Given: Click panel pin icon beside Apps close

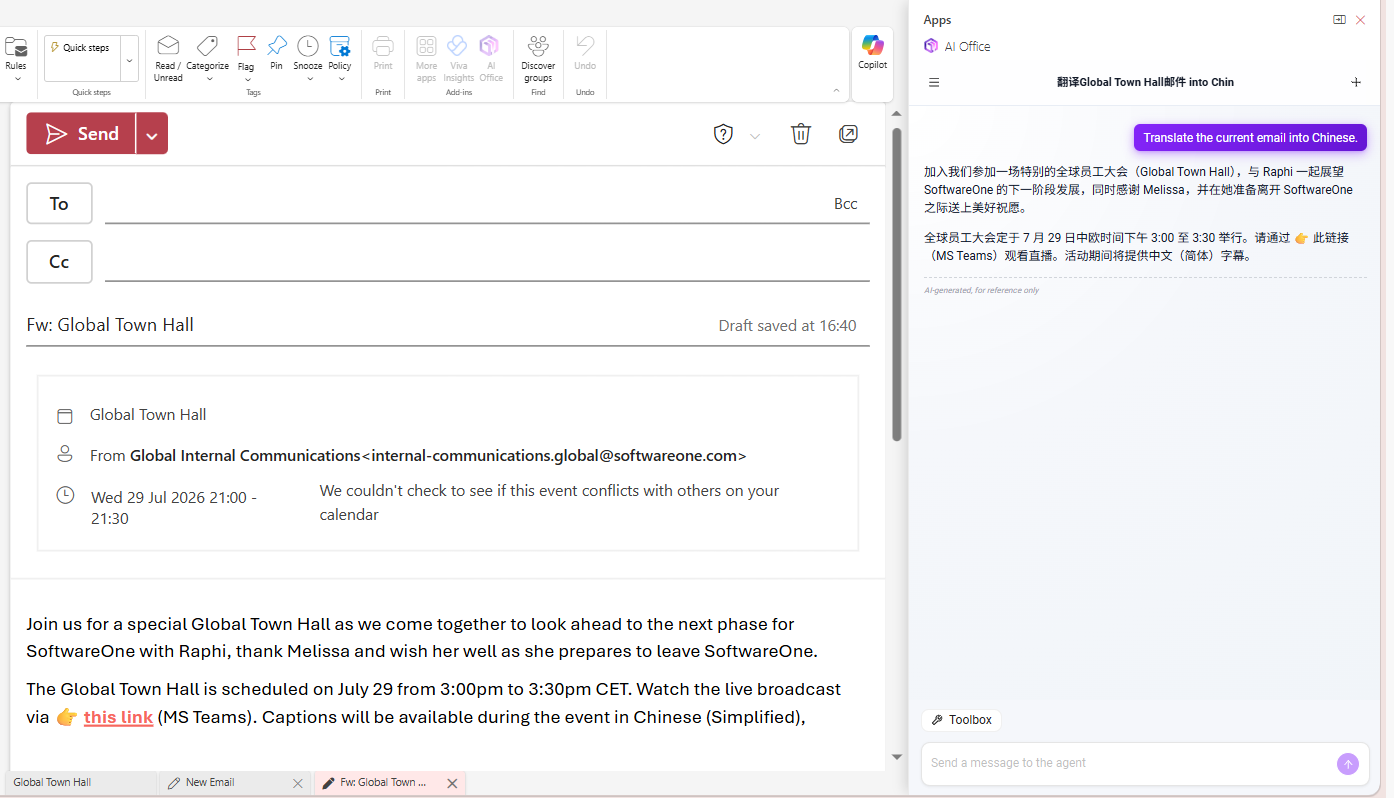Looking at the screenshot, I should coord(1339,20).
